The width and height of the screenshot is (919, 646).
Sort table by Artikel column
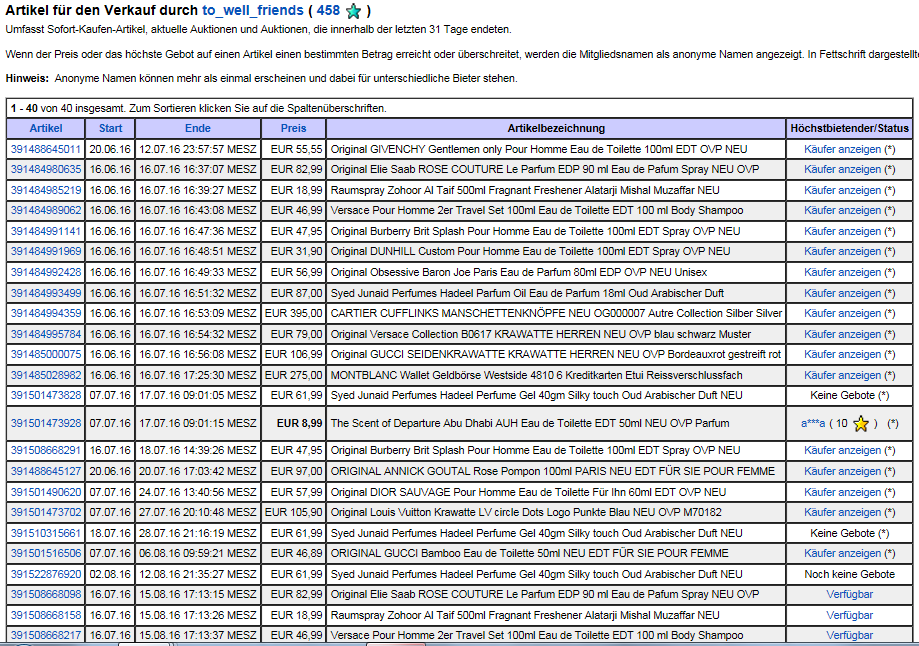pos(46,128)
